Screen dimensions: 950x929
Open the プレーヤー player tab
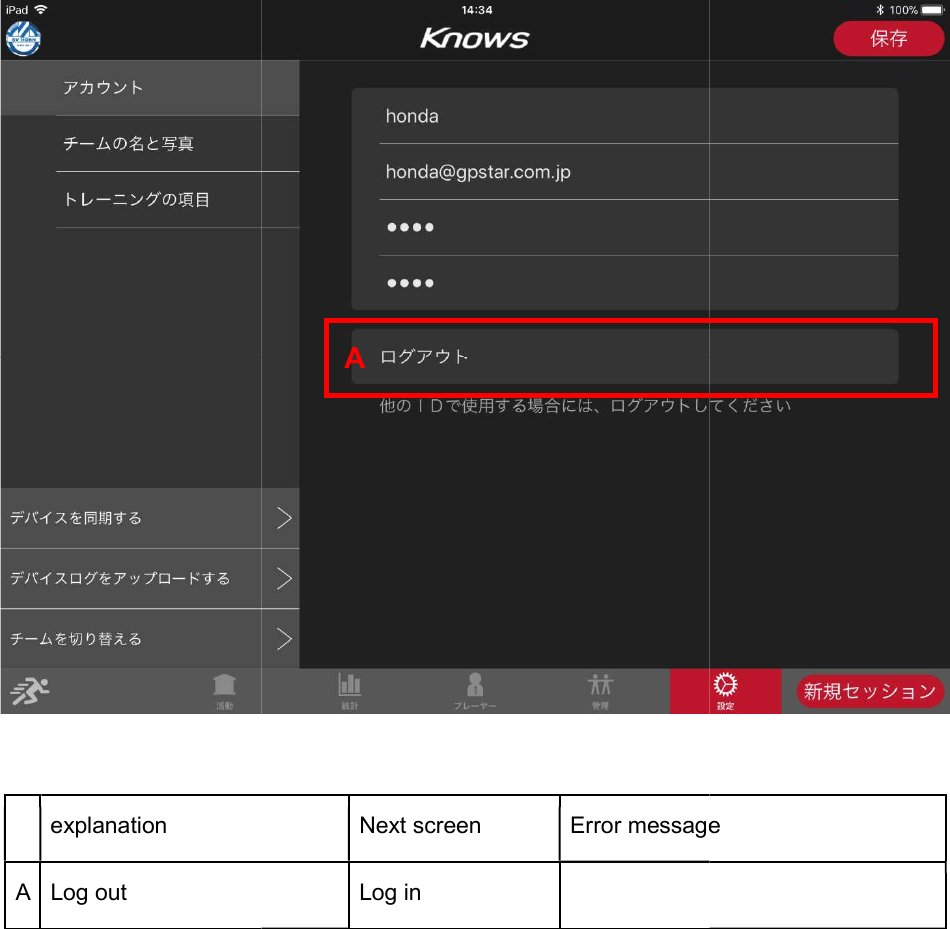point(475,691)
